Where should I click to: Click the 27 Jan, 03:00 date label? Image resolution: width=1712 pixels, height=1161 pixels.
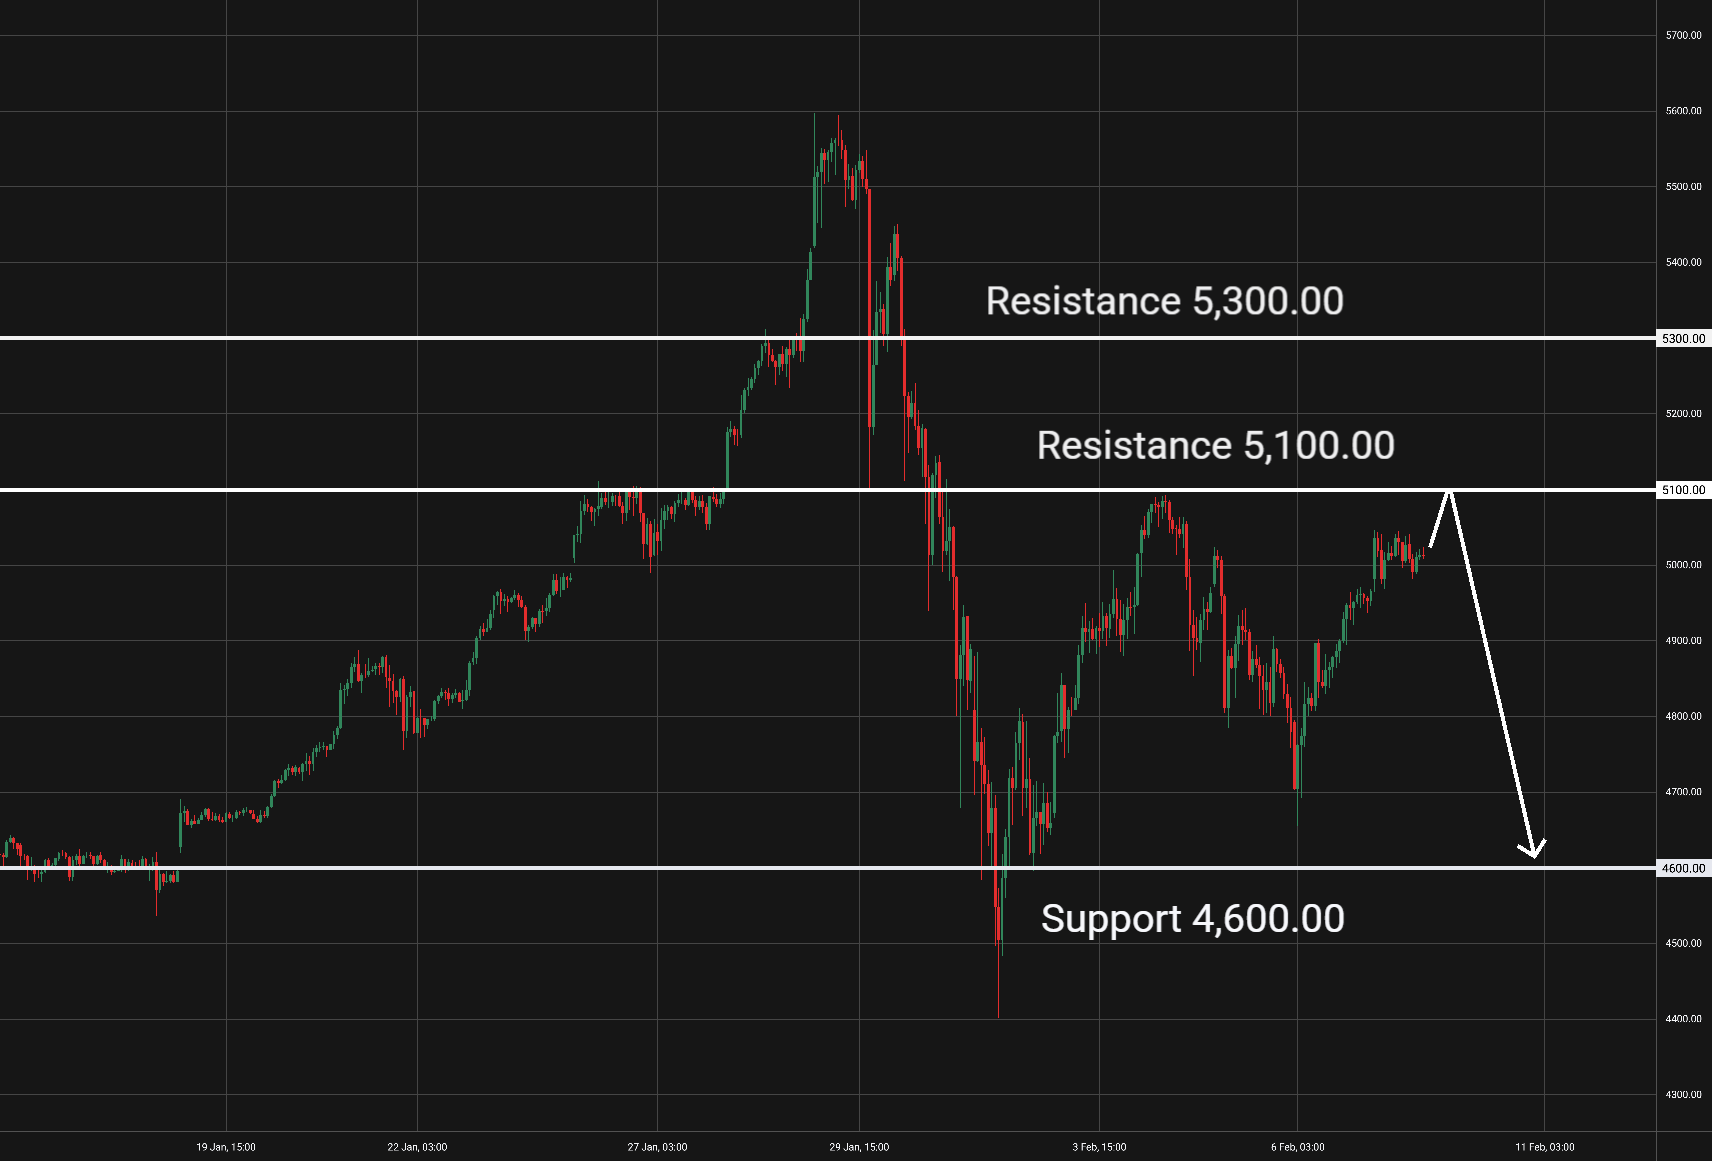(x=657, y=1147)
